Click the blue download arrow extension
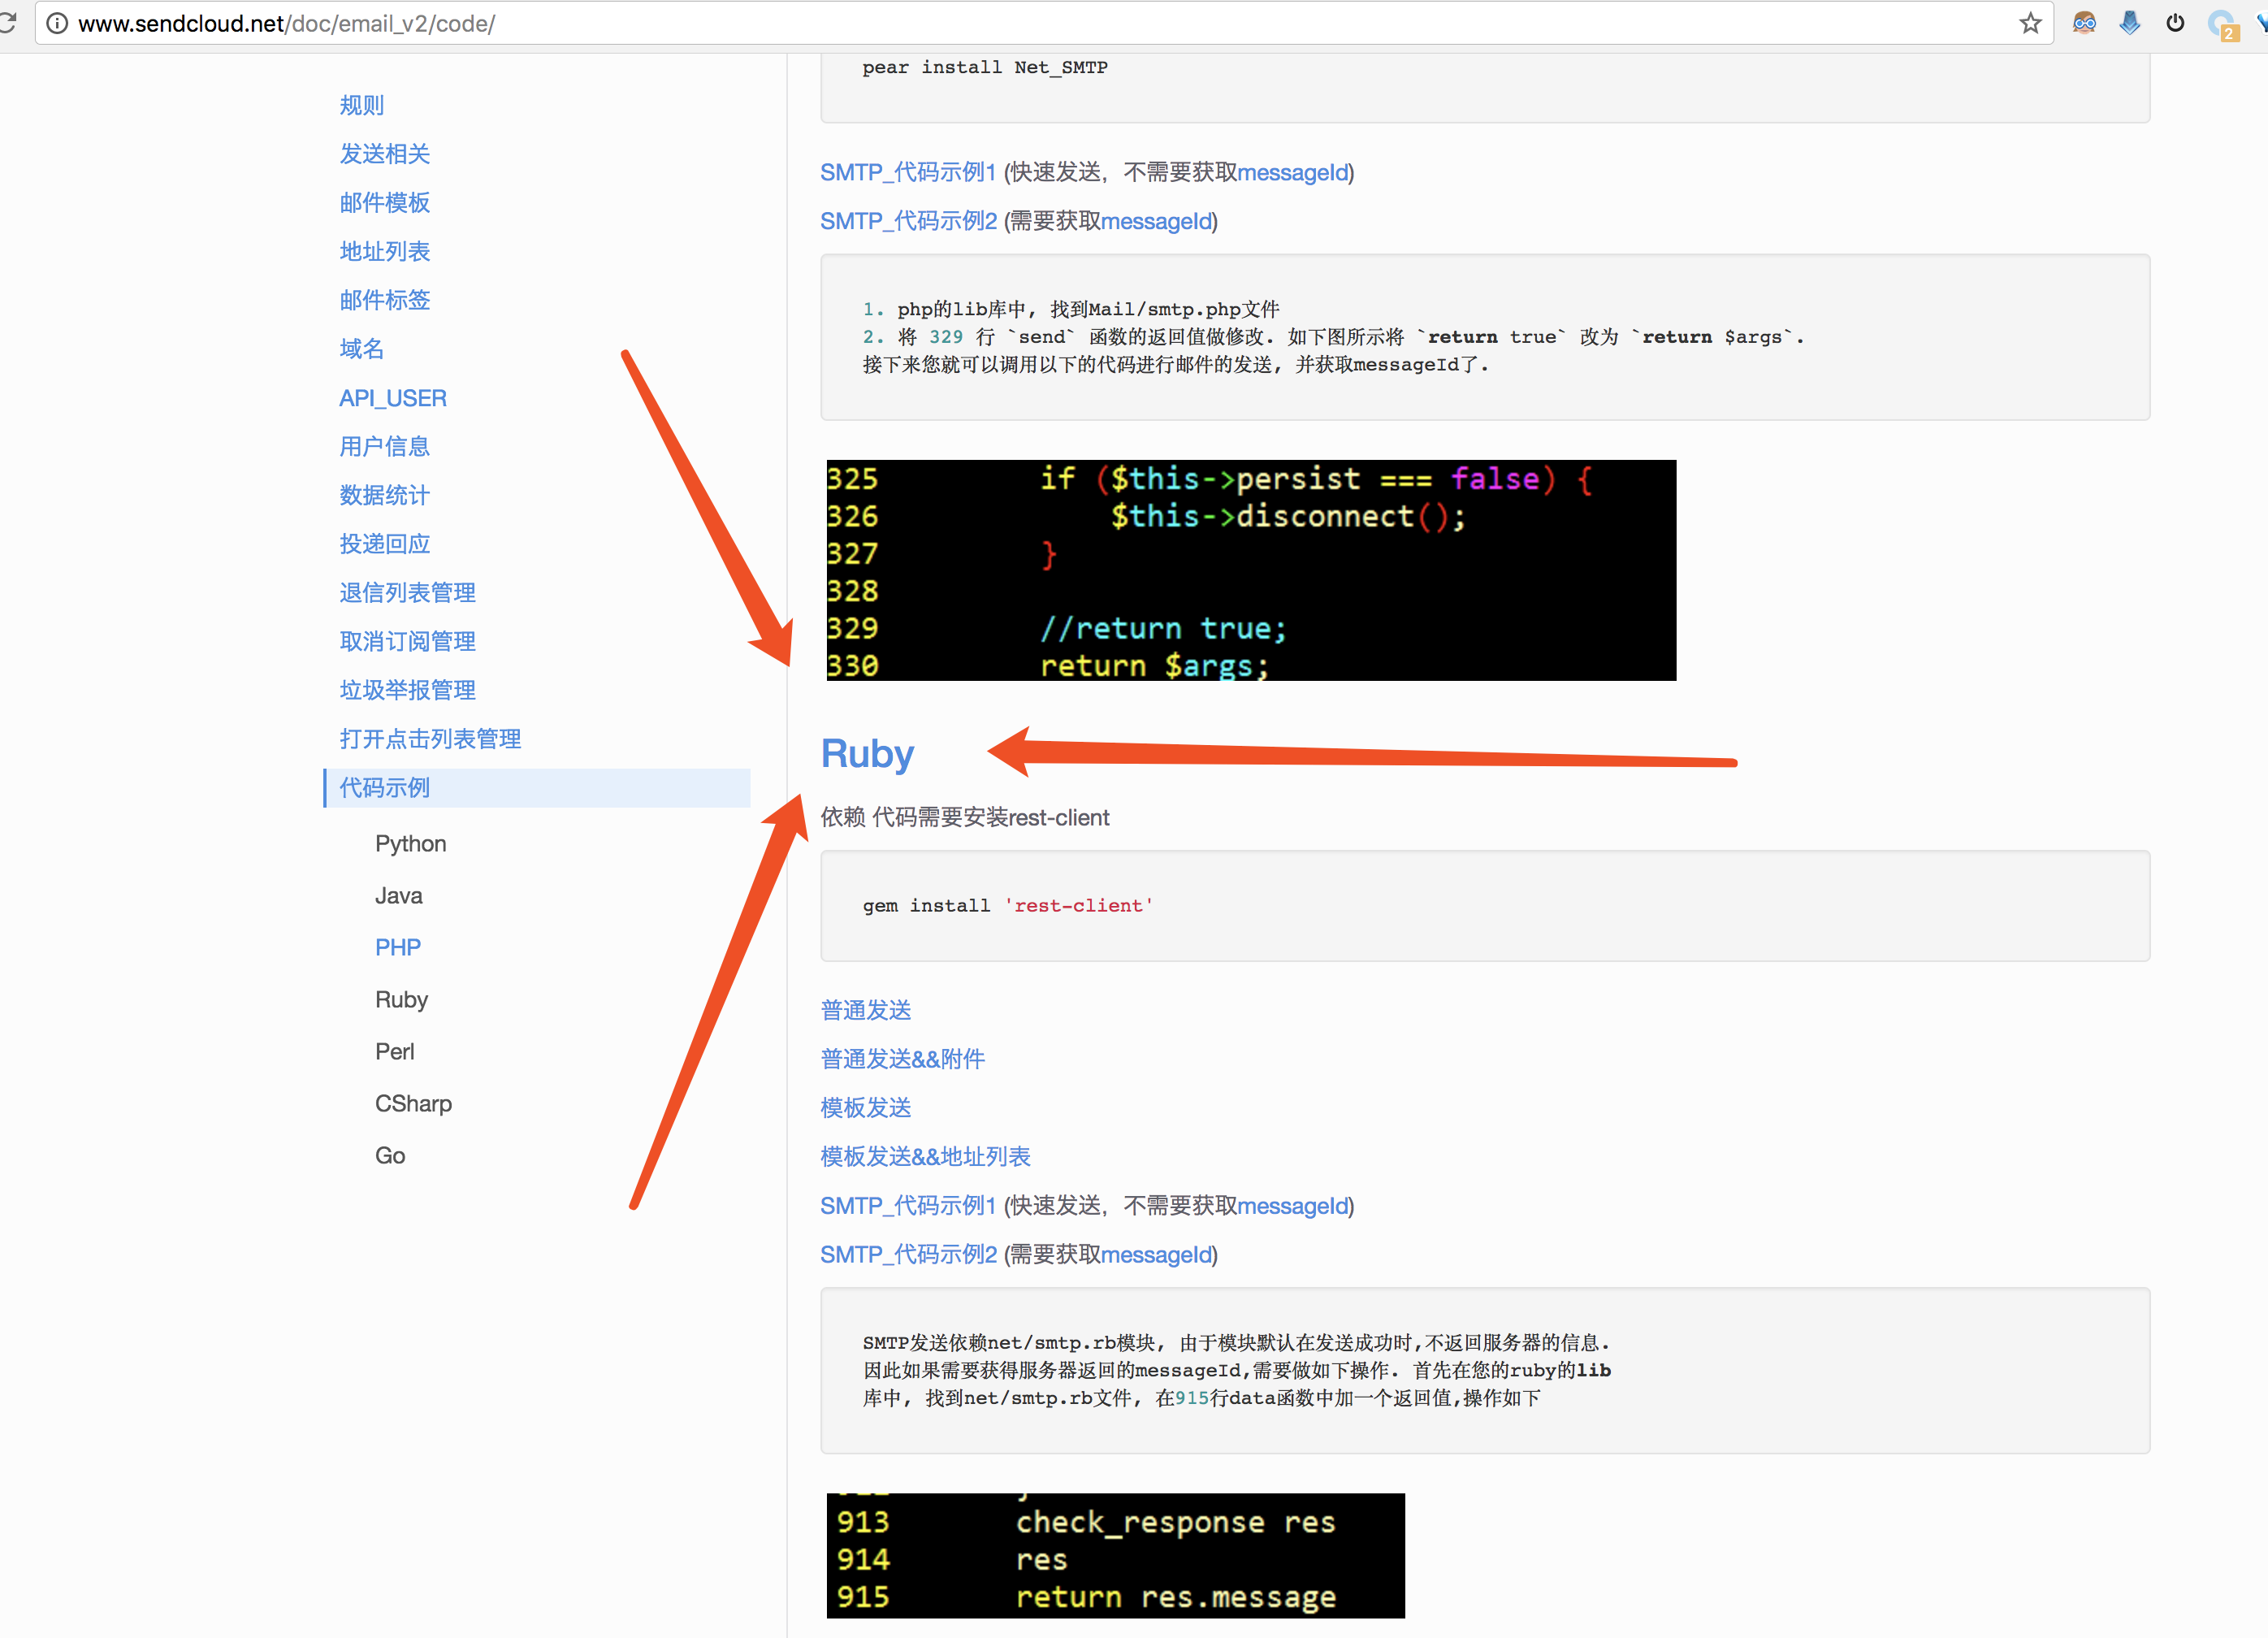Viewport: 2268px width, 1638px height. click(2130, 23)
